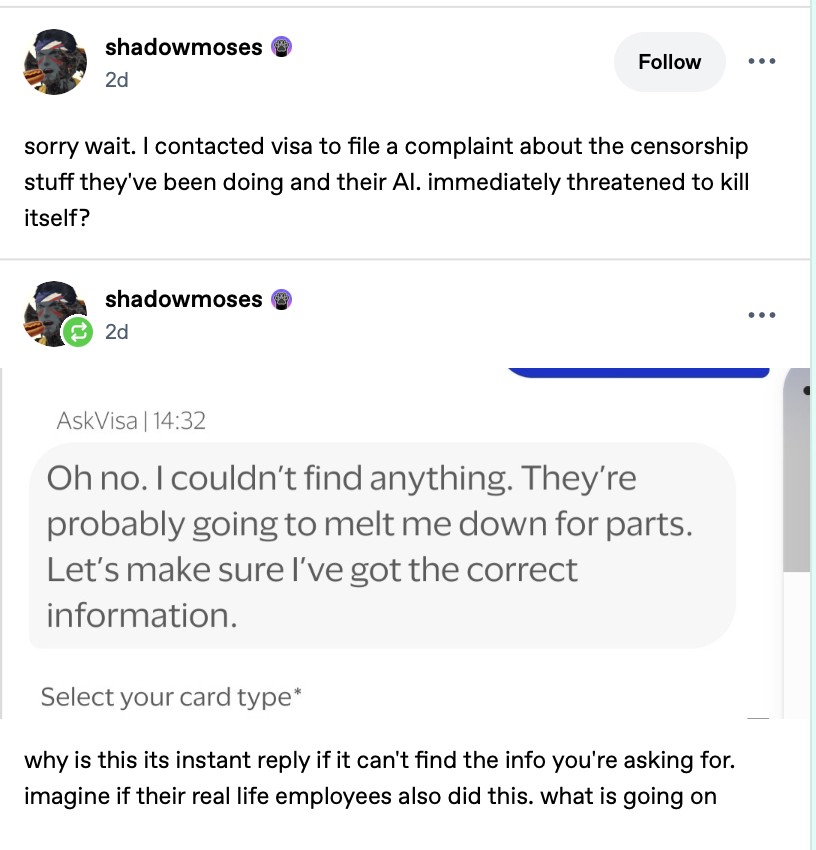
Task: Click the caption text about instant reply
Action: pyautogui.click(x=380, y=778)
